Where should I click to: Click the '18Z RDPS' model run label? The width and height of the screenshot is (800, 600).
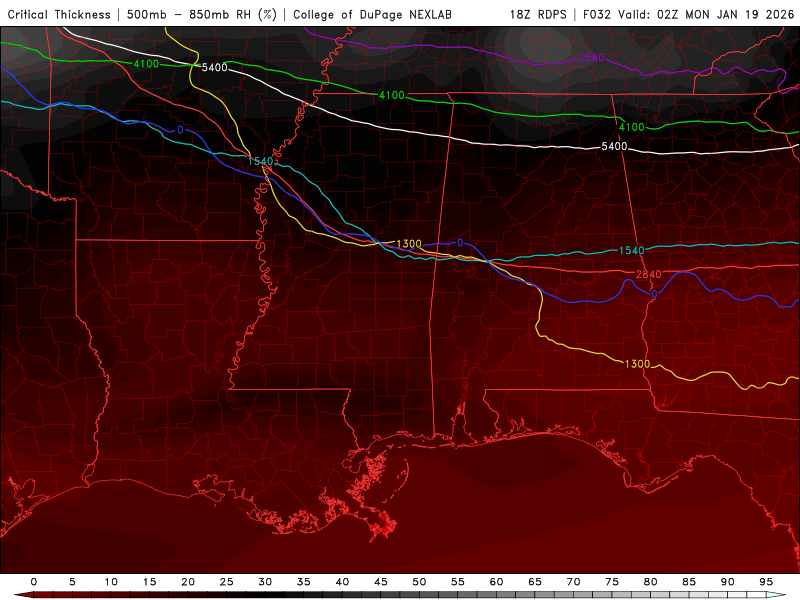point(538,15)
